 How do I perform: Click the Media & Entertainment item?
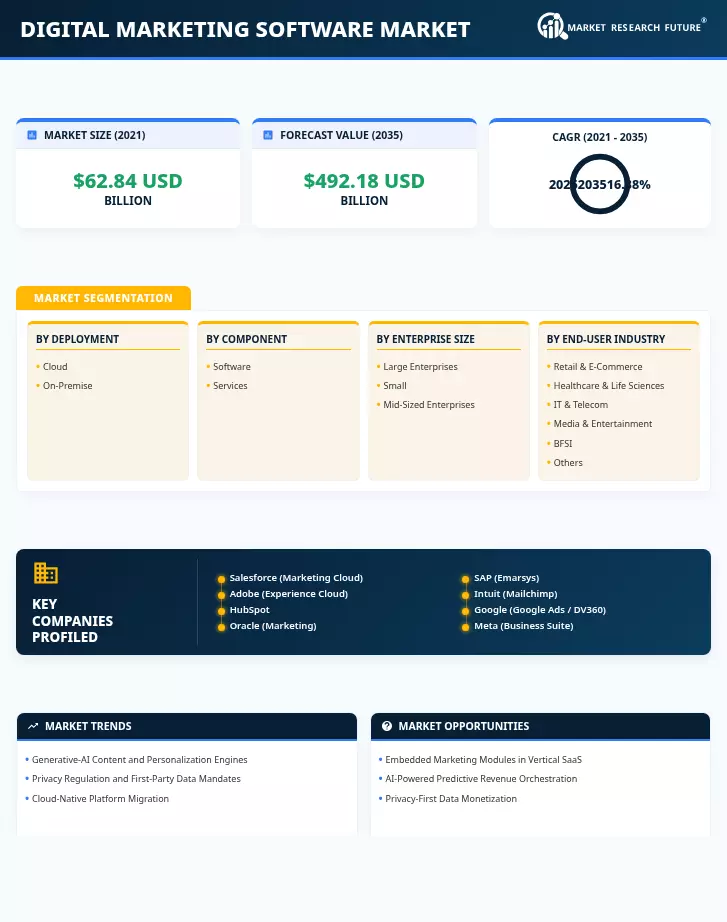[603, 424]
